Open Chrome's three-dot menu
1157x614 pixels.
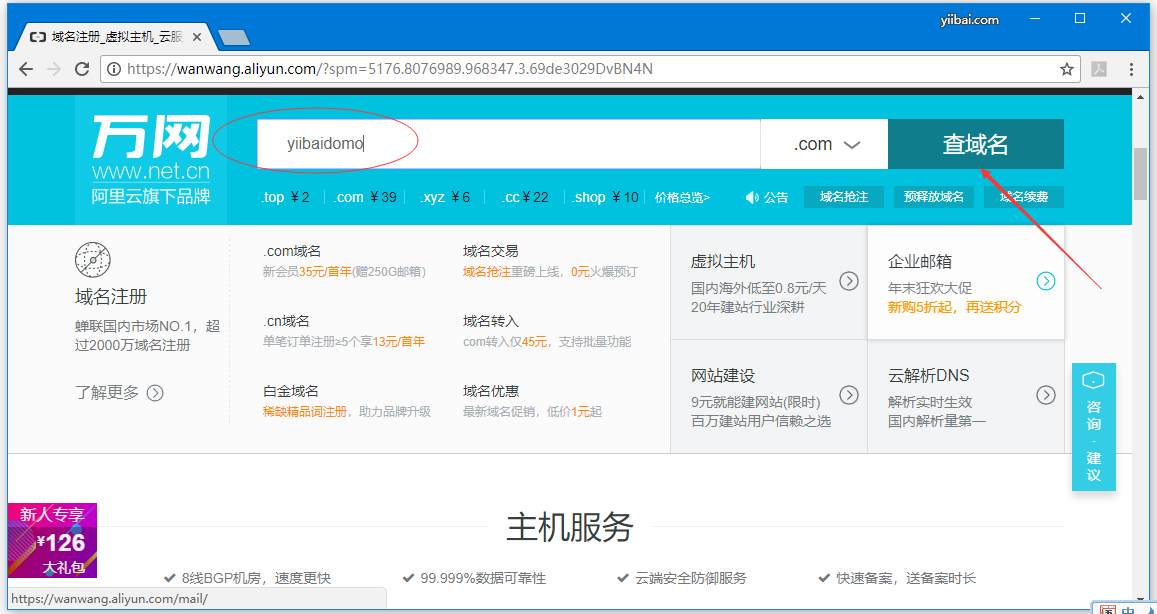pos(1131,69)
